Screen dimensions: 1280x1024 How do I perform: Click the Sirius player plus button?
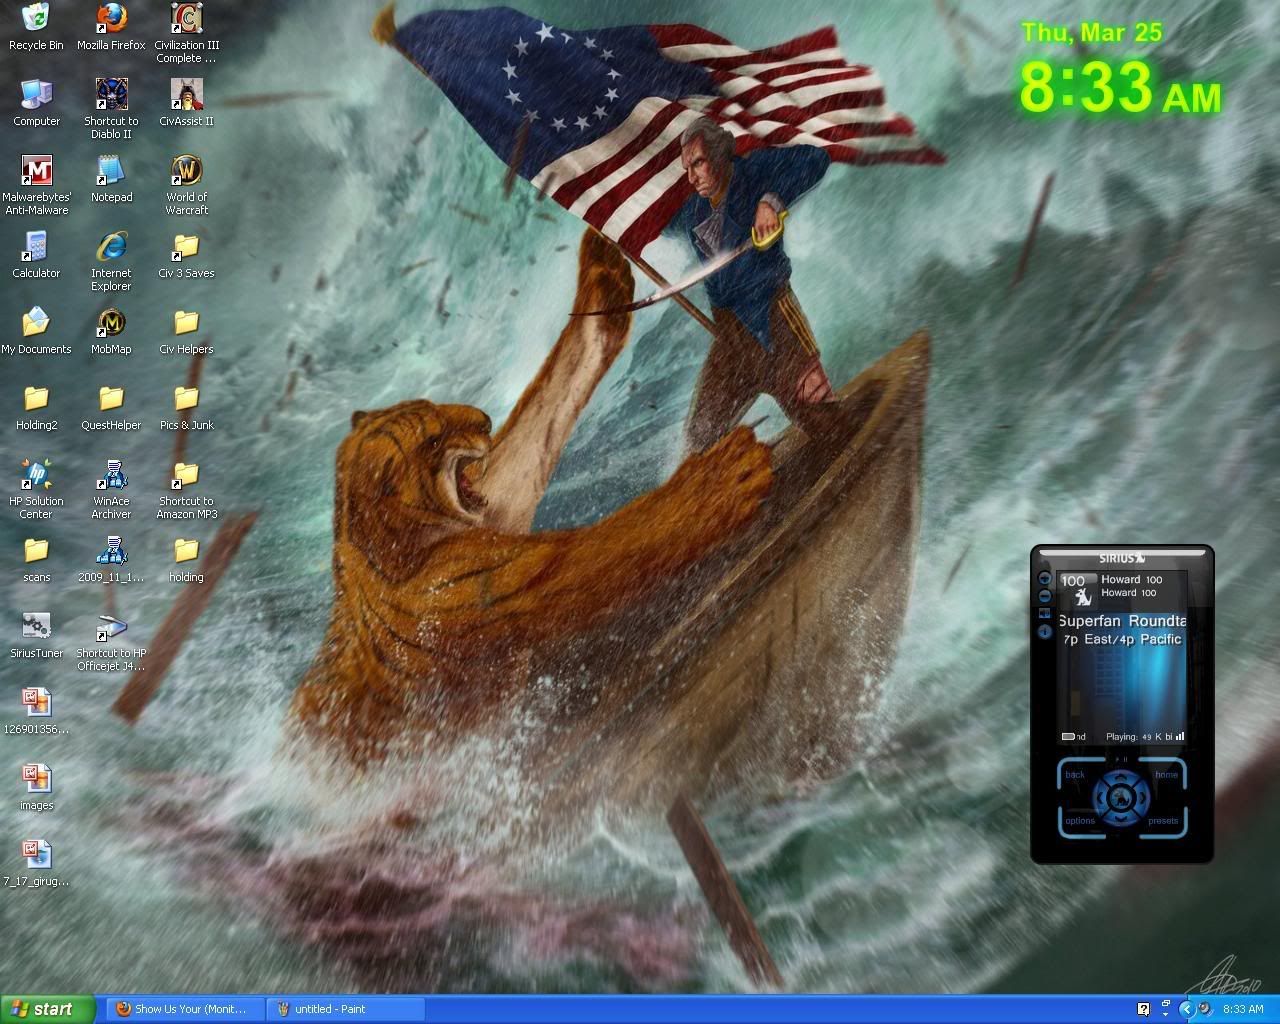point(1045,578)
